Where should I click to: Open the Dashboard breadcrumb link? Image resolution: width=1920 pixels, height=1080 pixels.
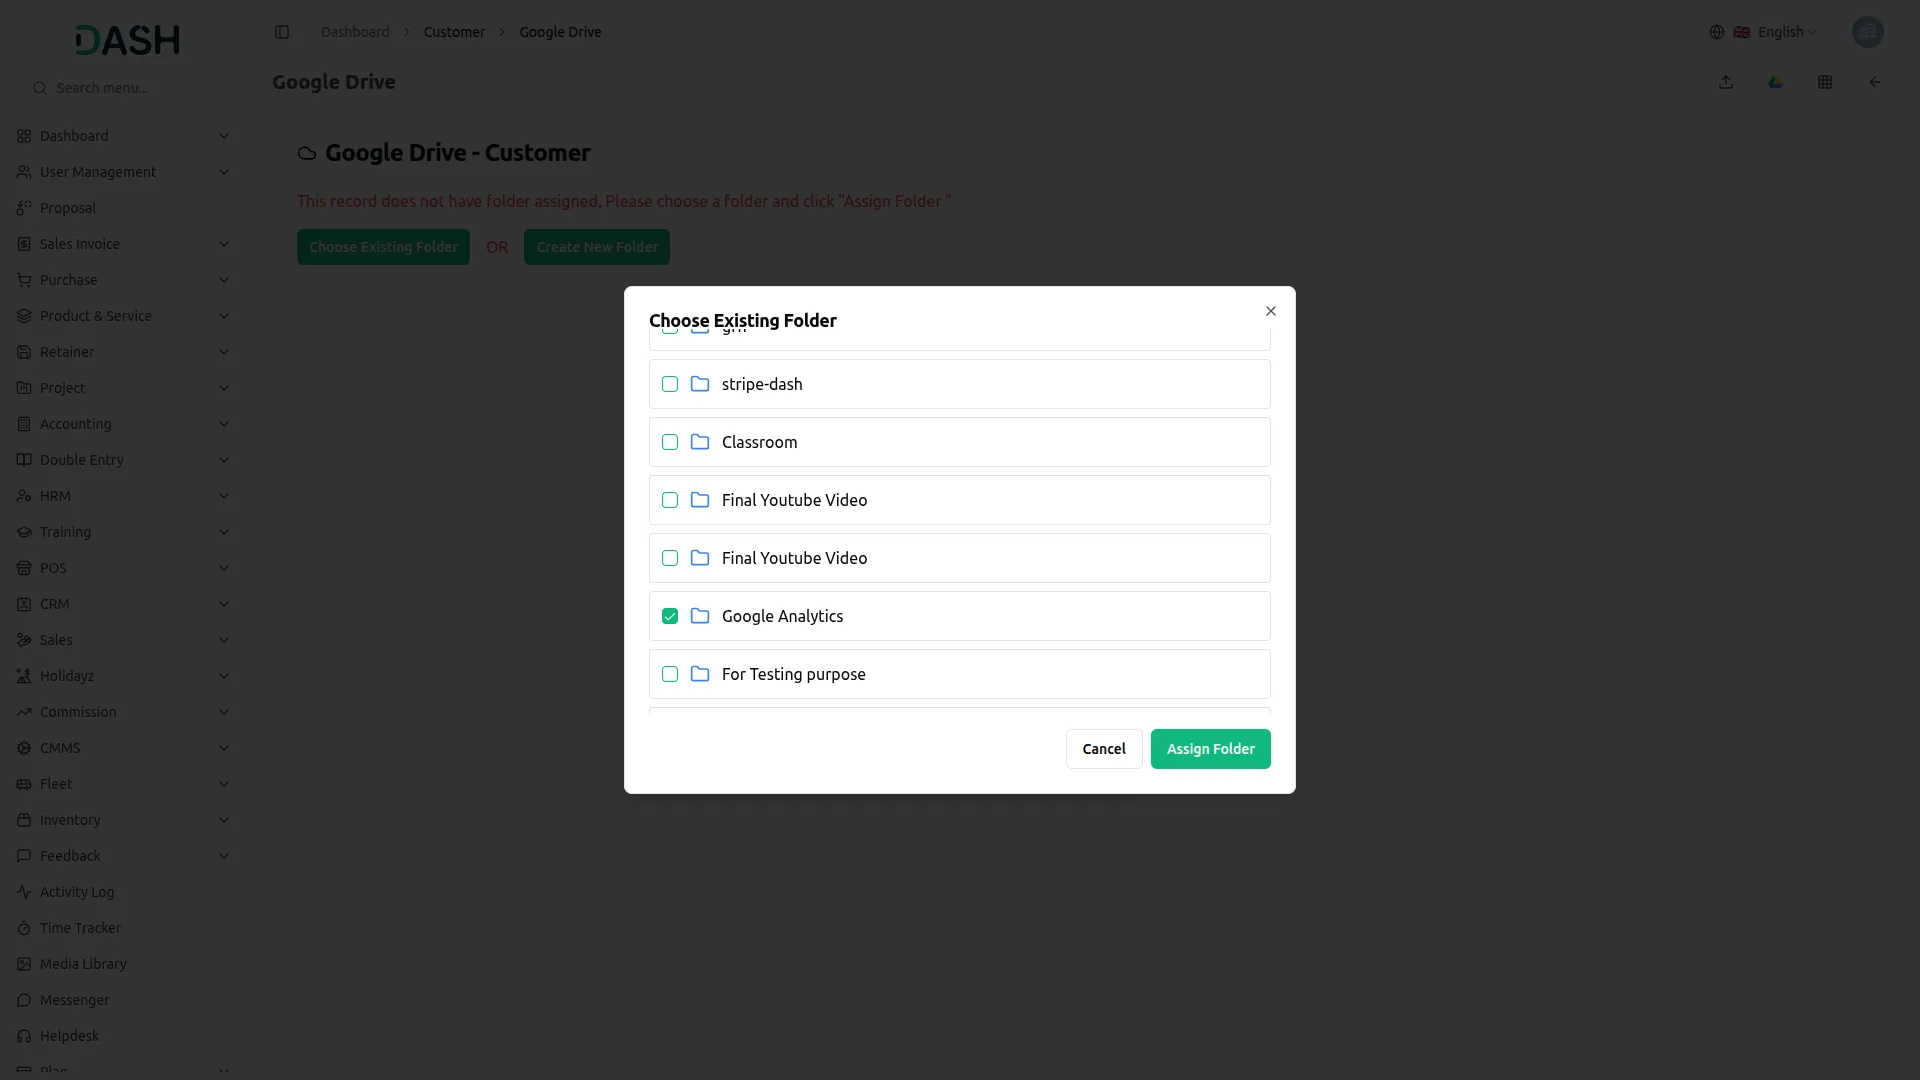(x=353, y=31)
